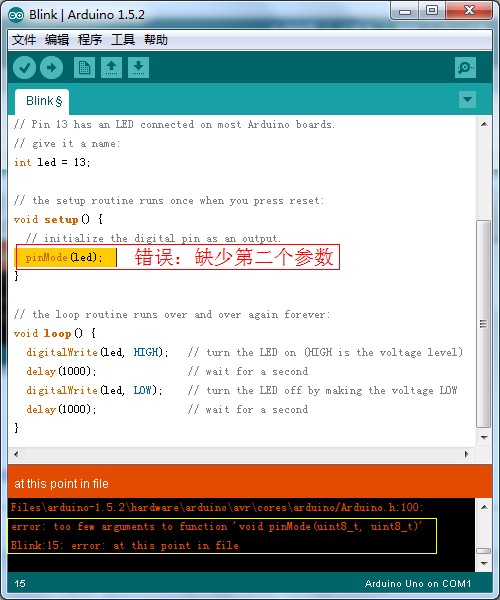Open the 帮助 menu
This screenshot has height=600, width=500.
(156, 40)
